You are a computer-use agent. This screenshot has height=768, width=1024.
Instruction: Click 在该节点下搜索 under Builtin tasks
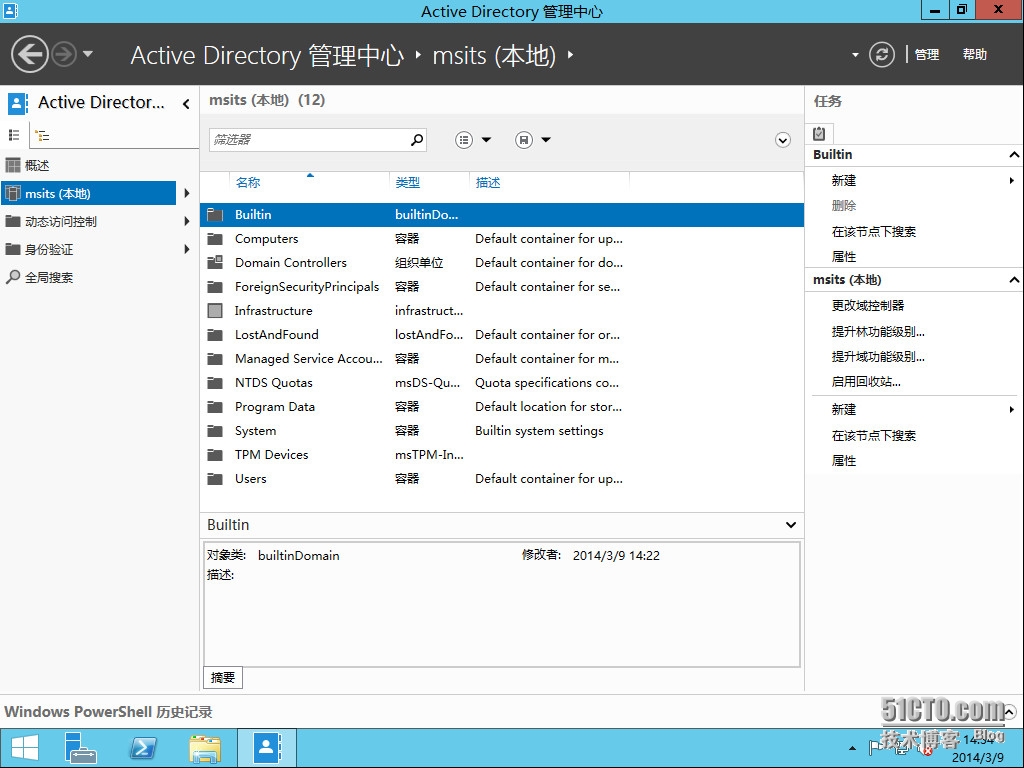point(874,232)
